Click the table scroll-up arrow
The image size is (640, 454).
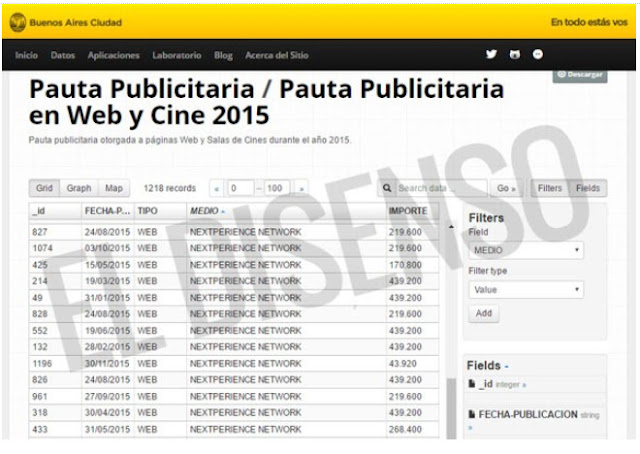tap(451, 227)
